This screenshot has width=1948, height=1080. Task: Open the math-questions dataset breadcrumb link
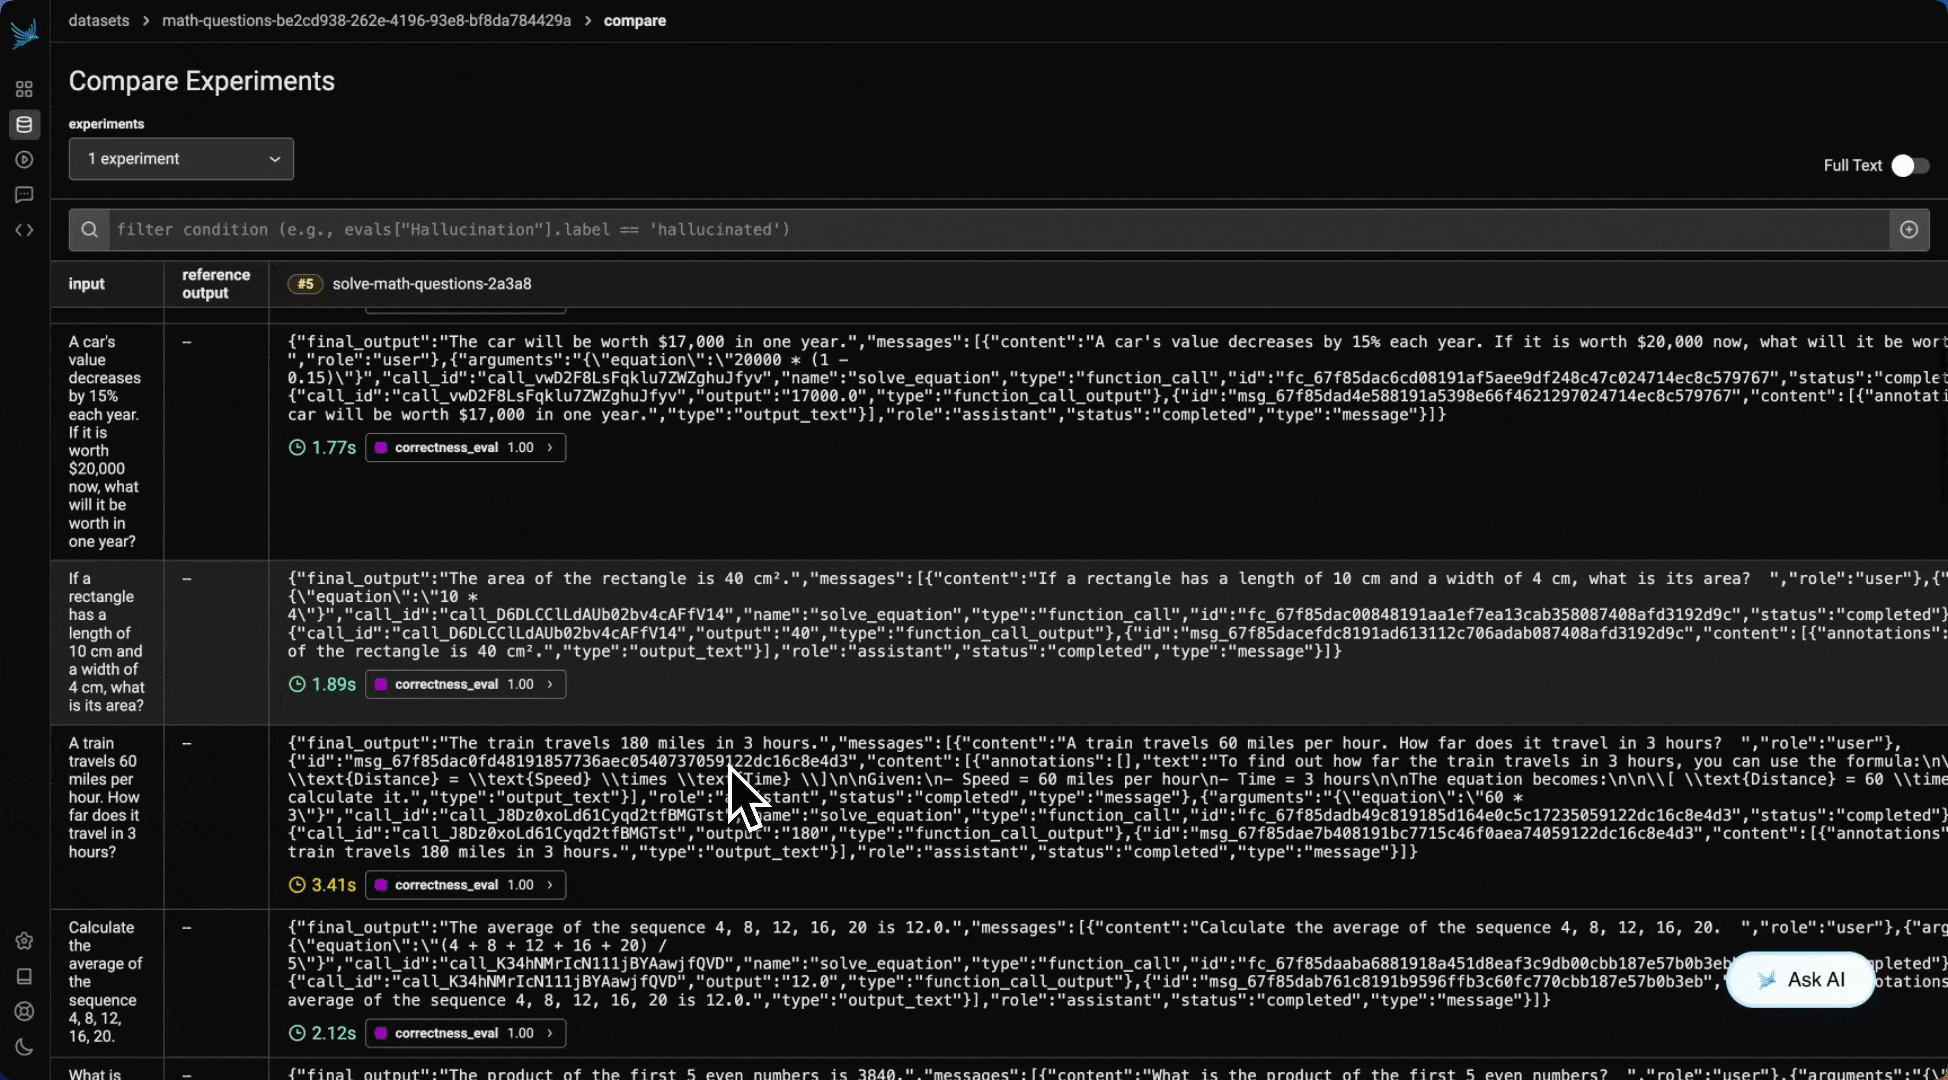366,21
